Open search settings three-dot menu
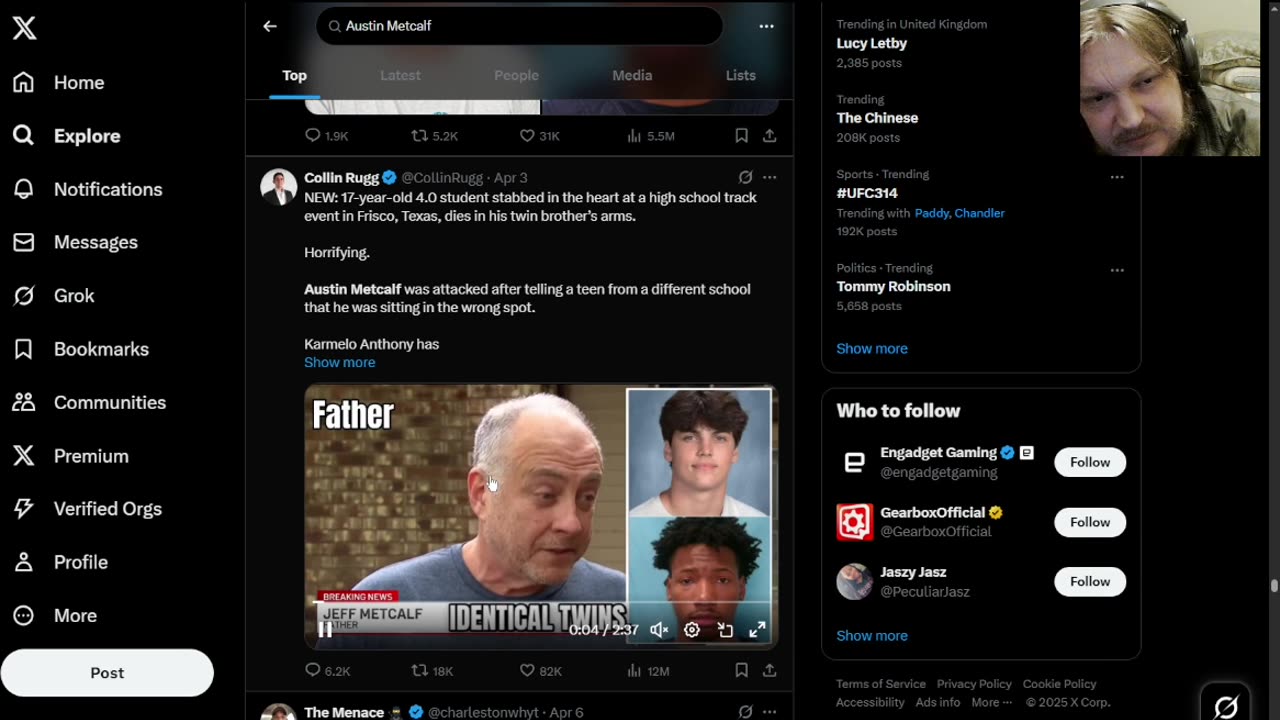 766,26
